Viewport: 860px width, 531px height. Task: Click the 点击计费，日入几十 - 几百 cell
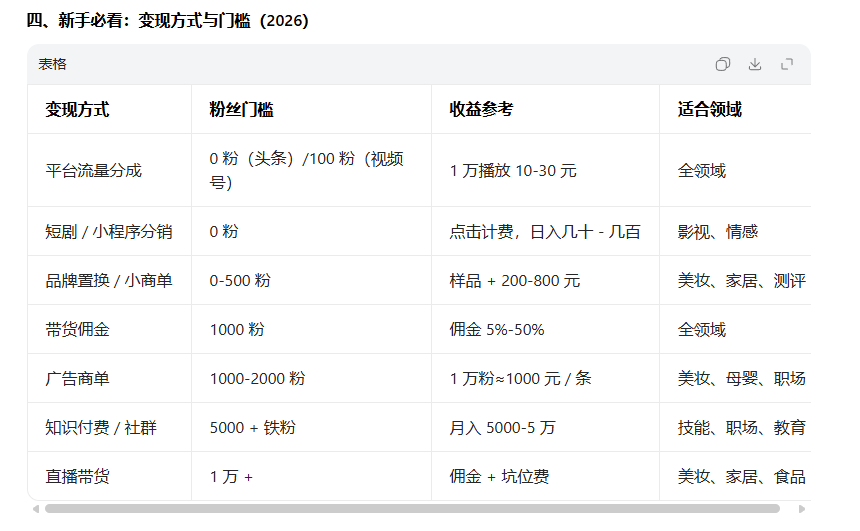pos(545,231)
